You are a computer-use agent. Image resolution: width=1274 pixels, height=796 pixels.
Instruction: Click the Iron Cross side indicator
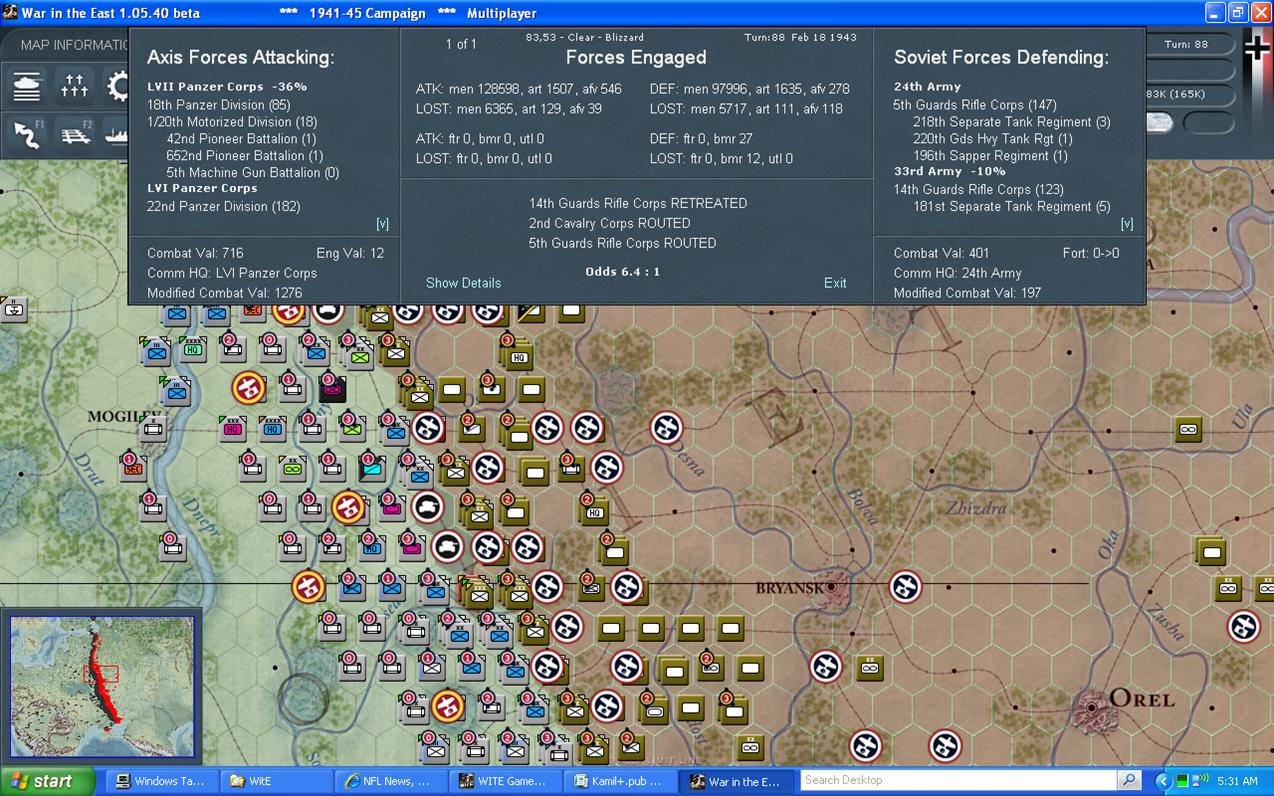1257,48
